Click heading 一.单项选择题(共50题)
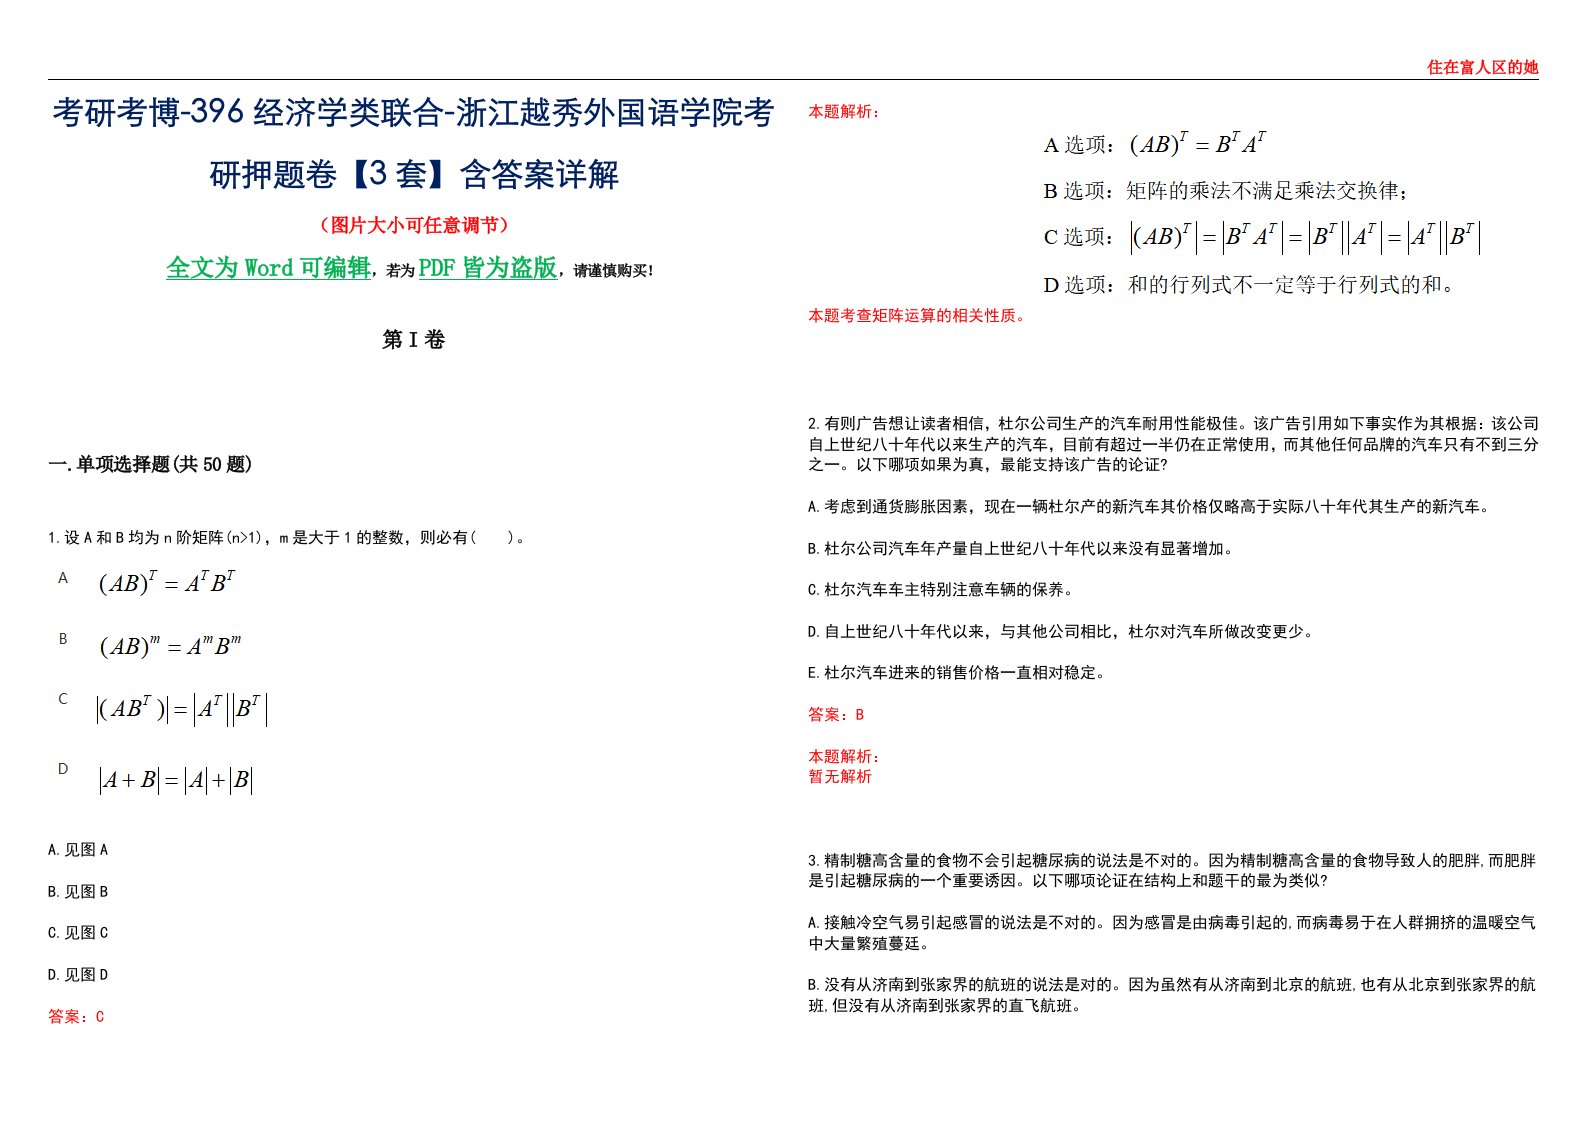The image size is (1587, 1122). pos(150,464)
